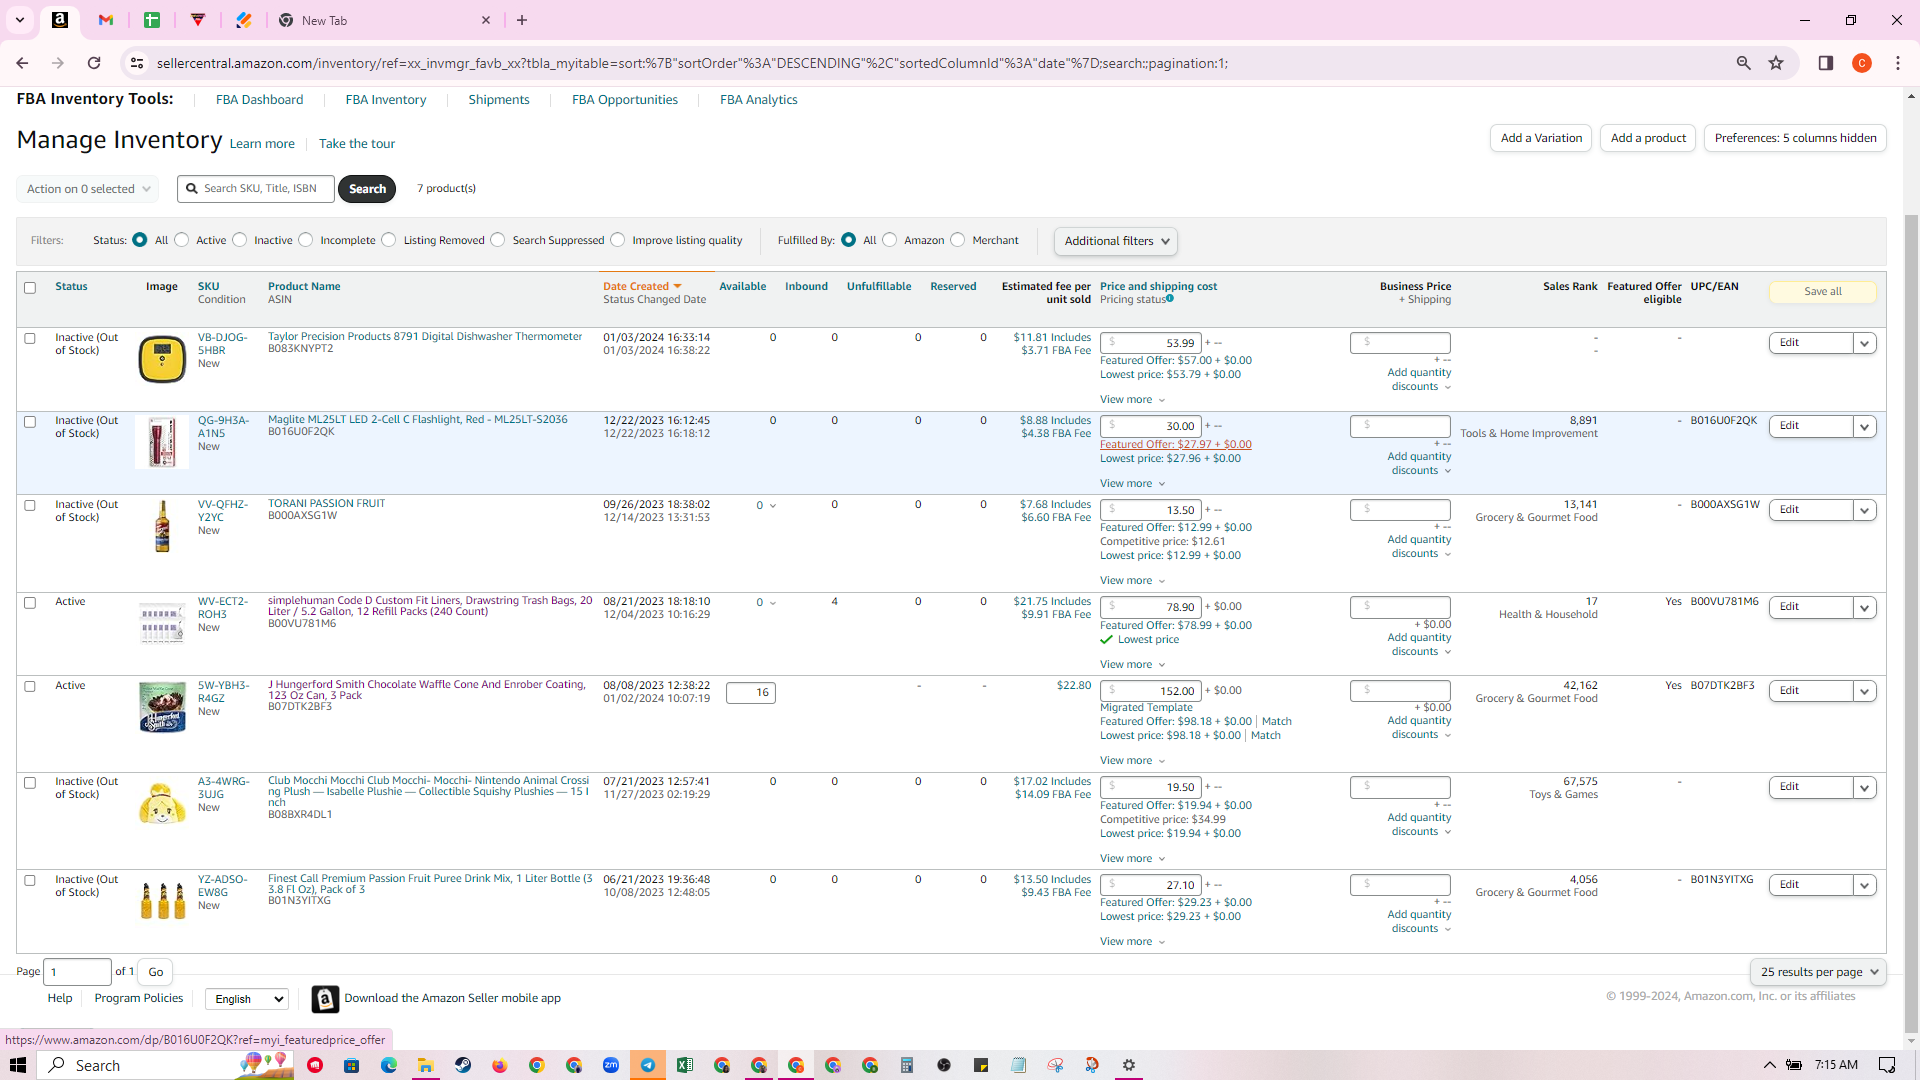This screenshot has height=1080, width=1920.
Task: Open the Chrome three-dot menu
Action: (x=1898, y=63)
